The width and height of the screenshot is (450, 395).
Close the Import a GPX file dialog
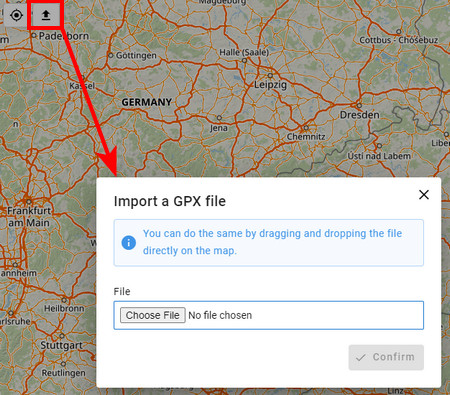pyautogui.click(x=424, y=195)
